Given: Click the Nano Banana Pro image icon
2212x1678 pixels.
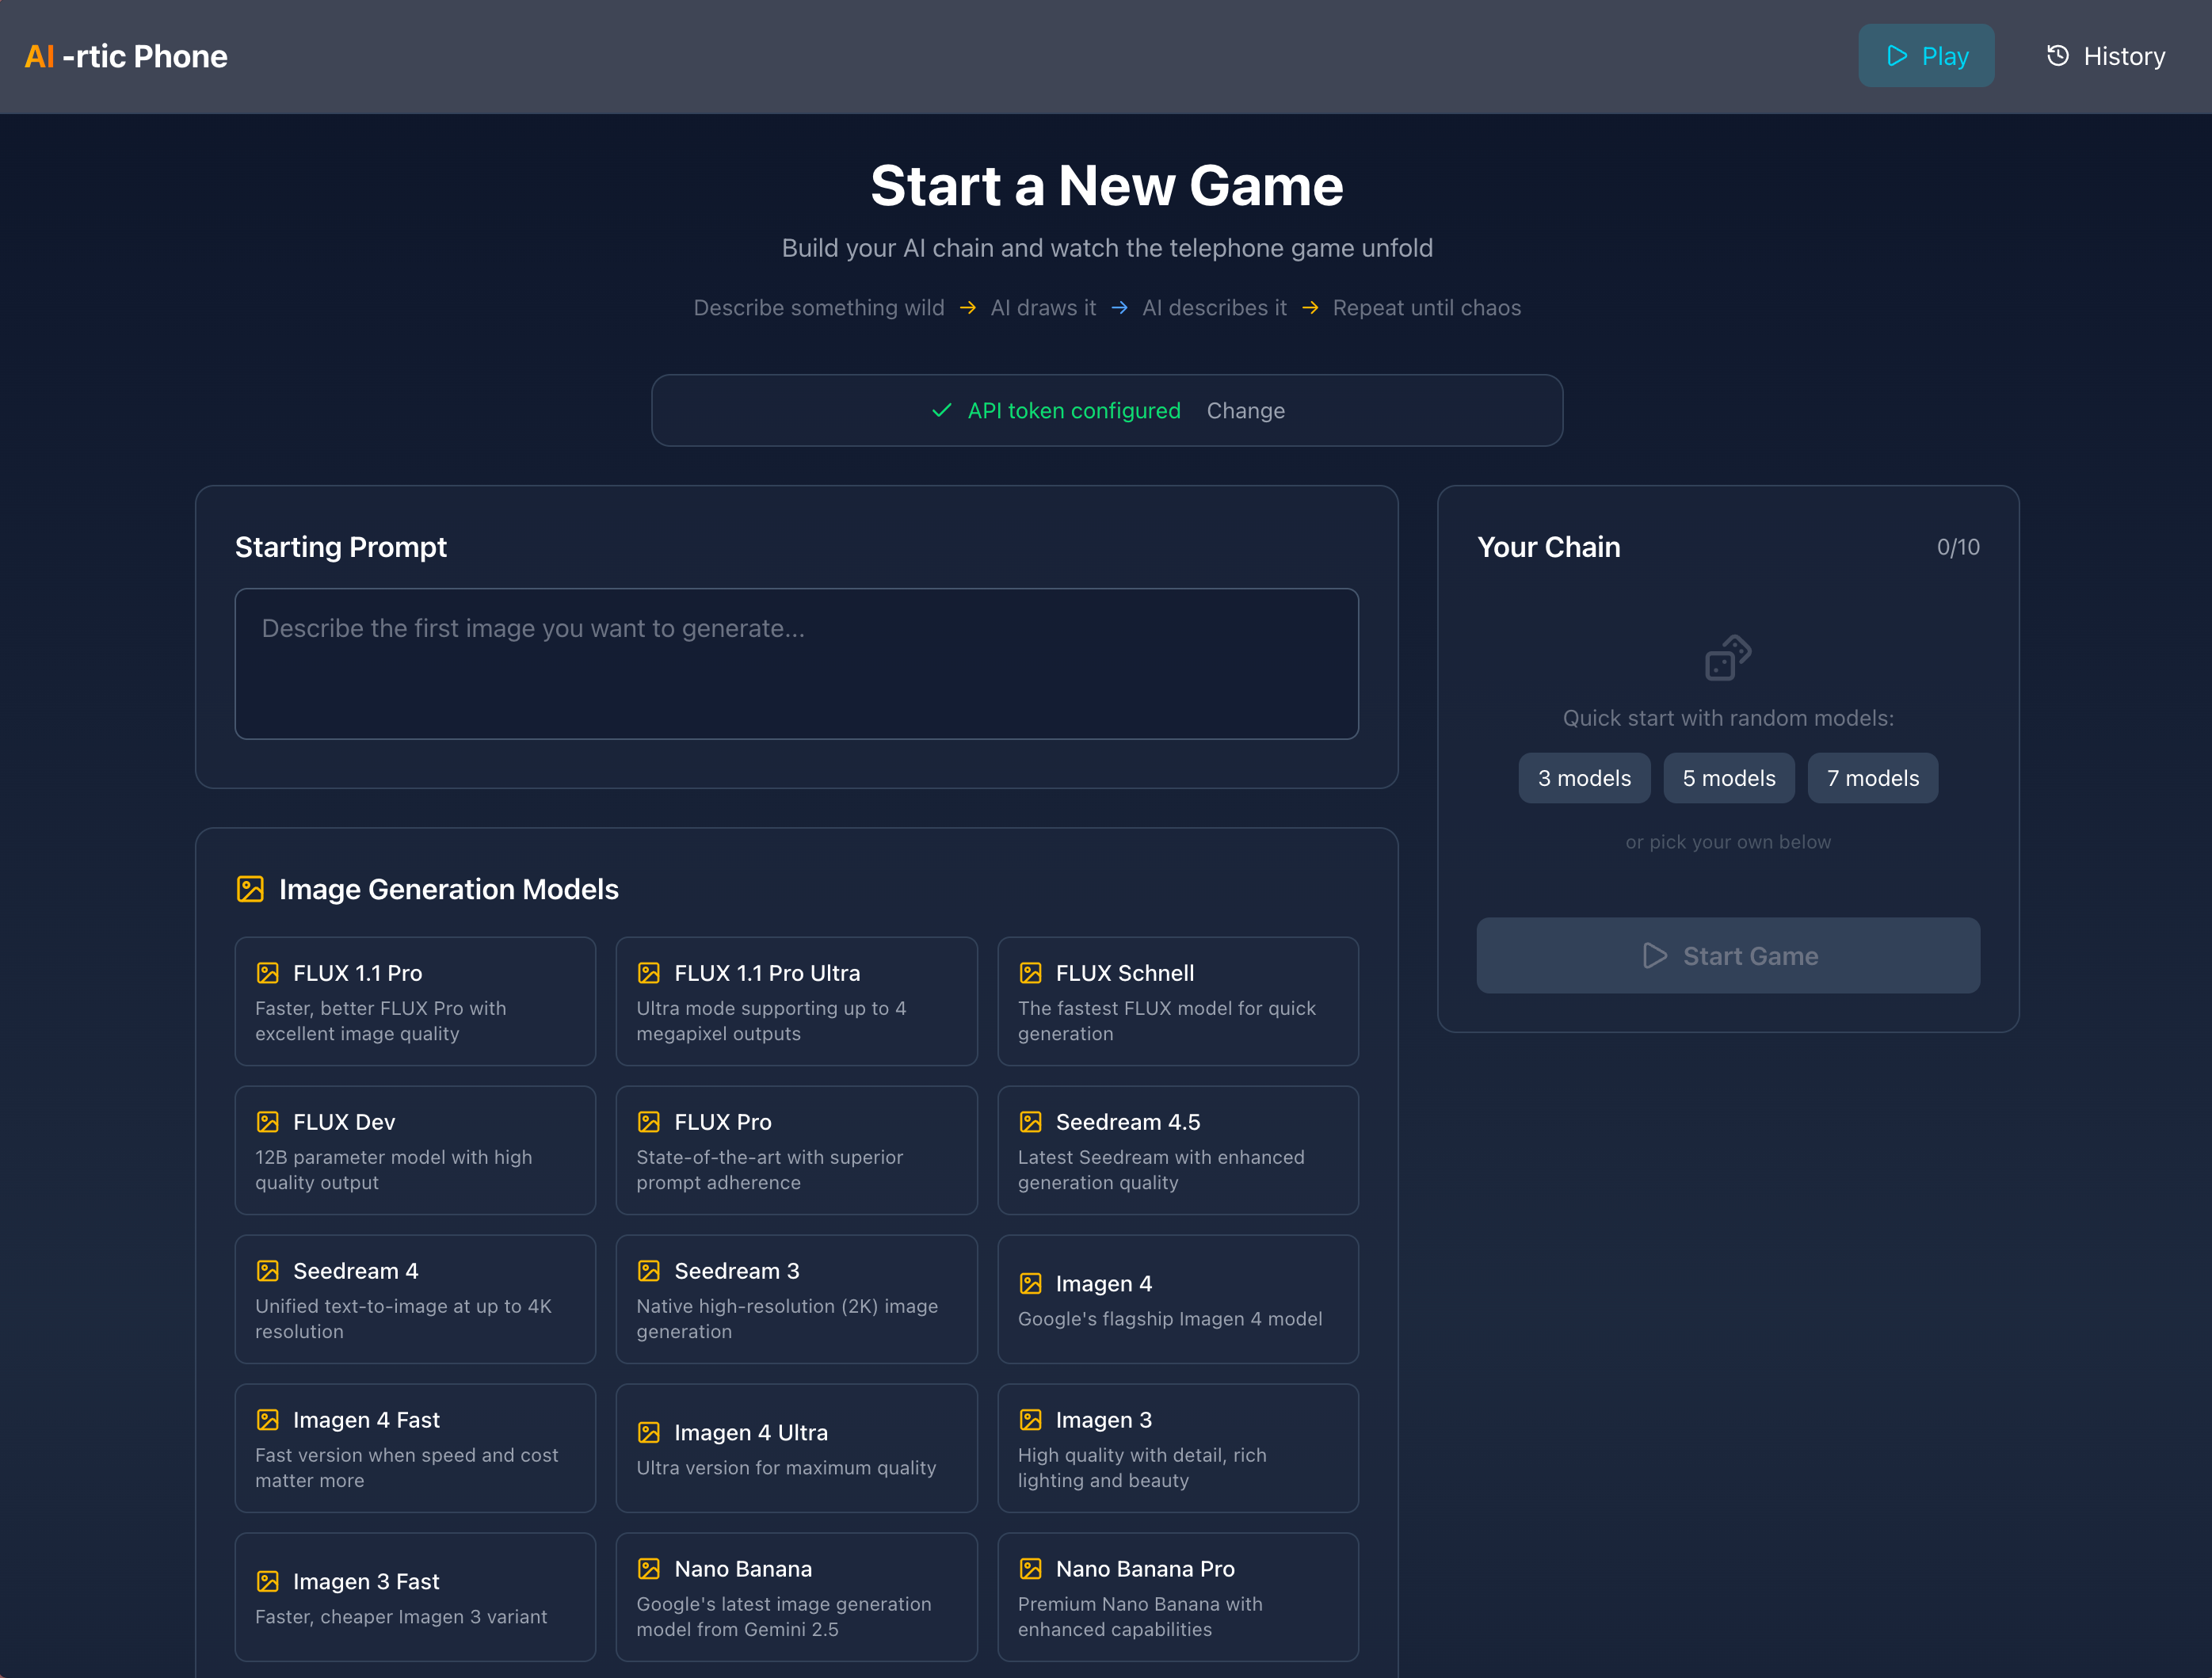Looking at the screenshot, I should point(1030,1569).
